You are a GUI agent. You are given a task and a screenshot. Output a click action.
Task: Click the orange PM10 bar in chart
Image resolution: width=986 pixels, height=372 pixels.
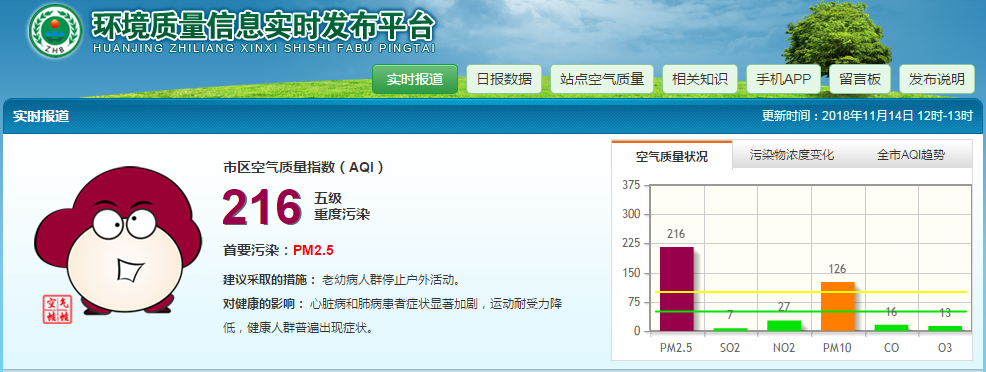coord(838,307)
